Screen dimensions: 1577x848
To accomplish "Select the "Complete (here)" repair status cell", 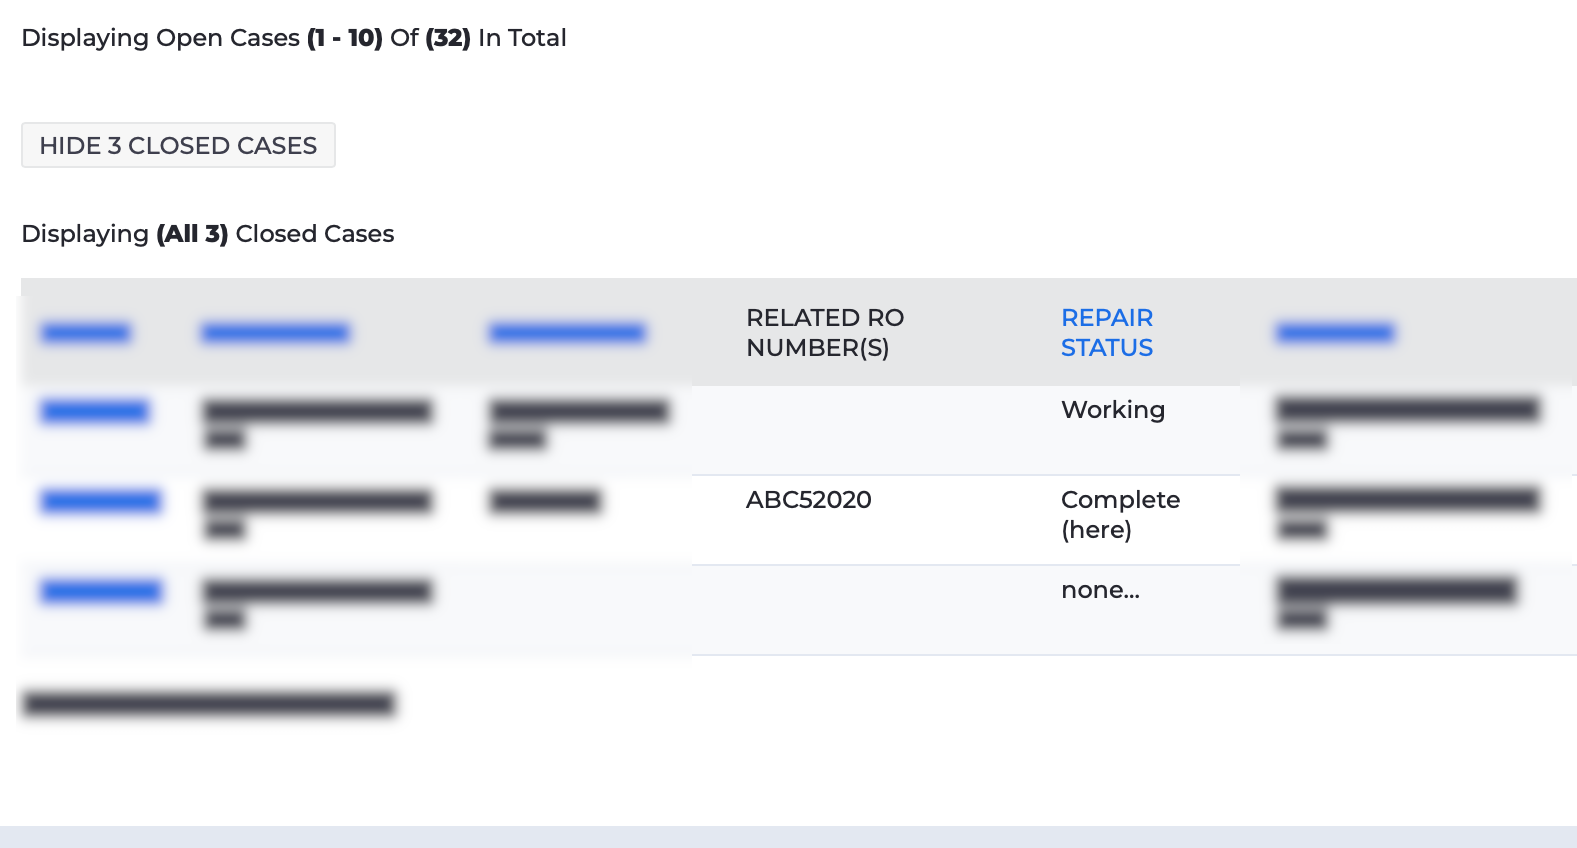I will [x=1121, y=514].
